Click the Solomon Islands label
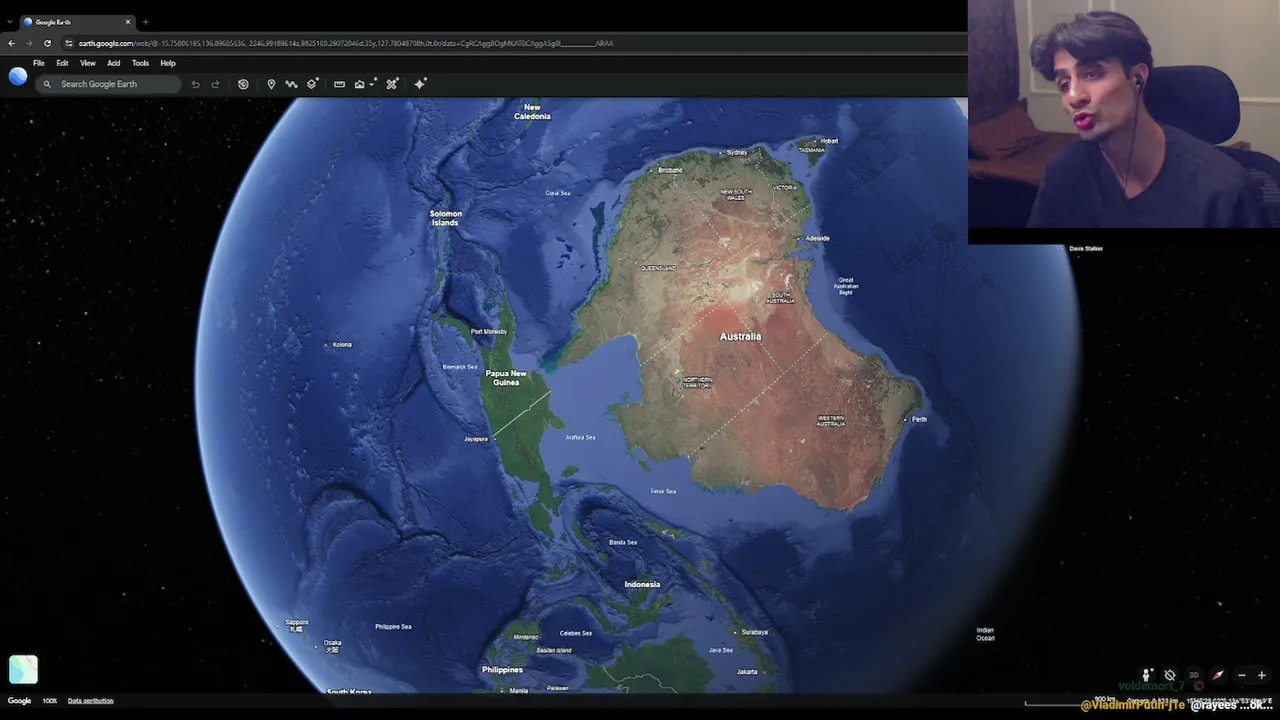Viewport: 1280px width, 720px height. (446, 218)
